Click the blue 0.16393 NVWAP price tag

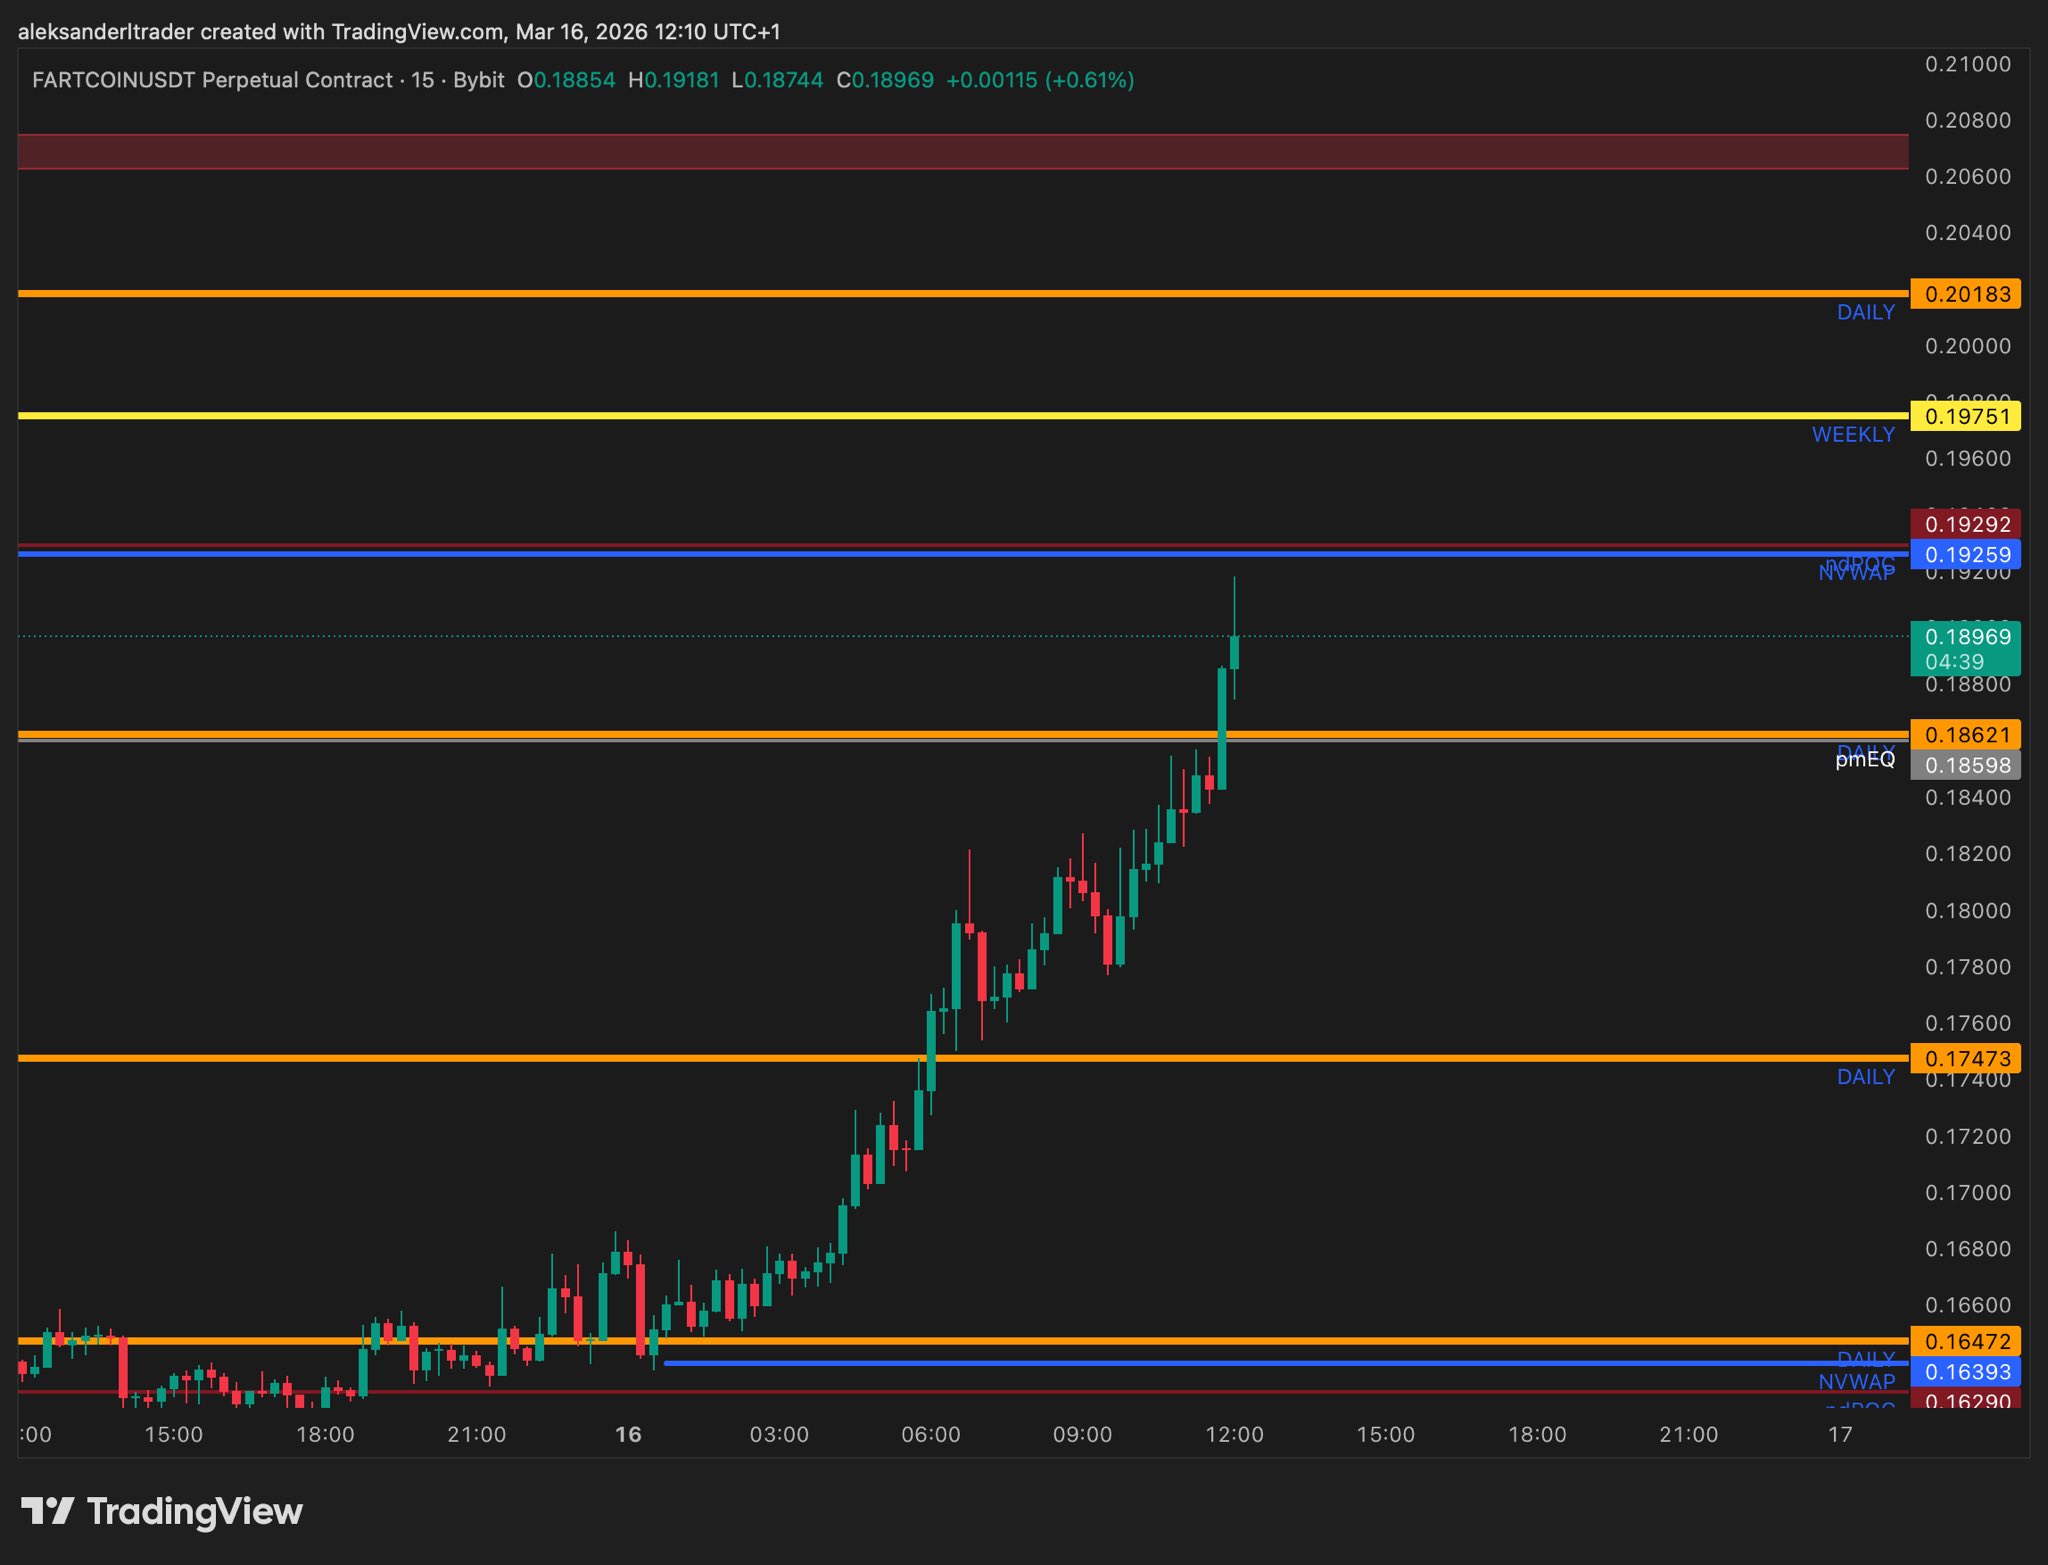coord(1965,1372)
